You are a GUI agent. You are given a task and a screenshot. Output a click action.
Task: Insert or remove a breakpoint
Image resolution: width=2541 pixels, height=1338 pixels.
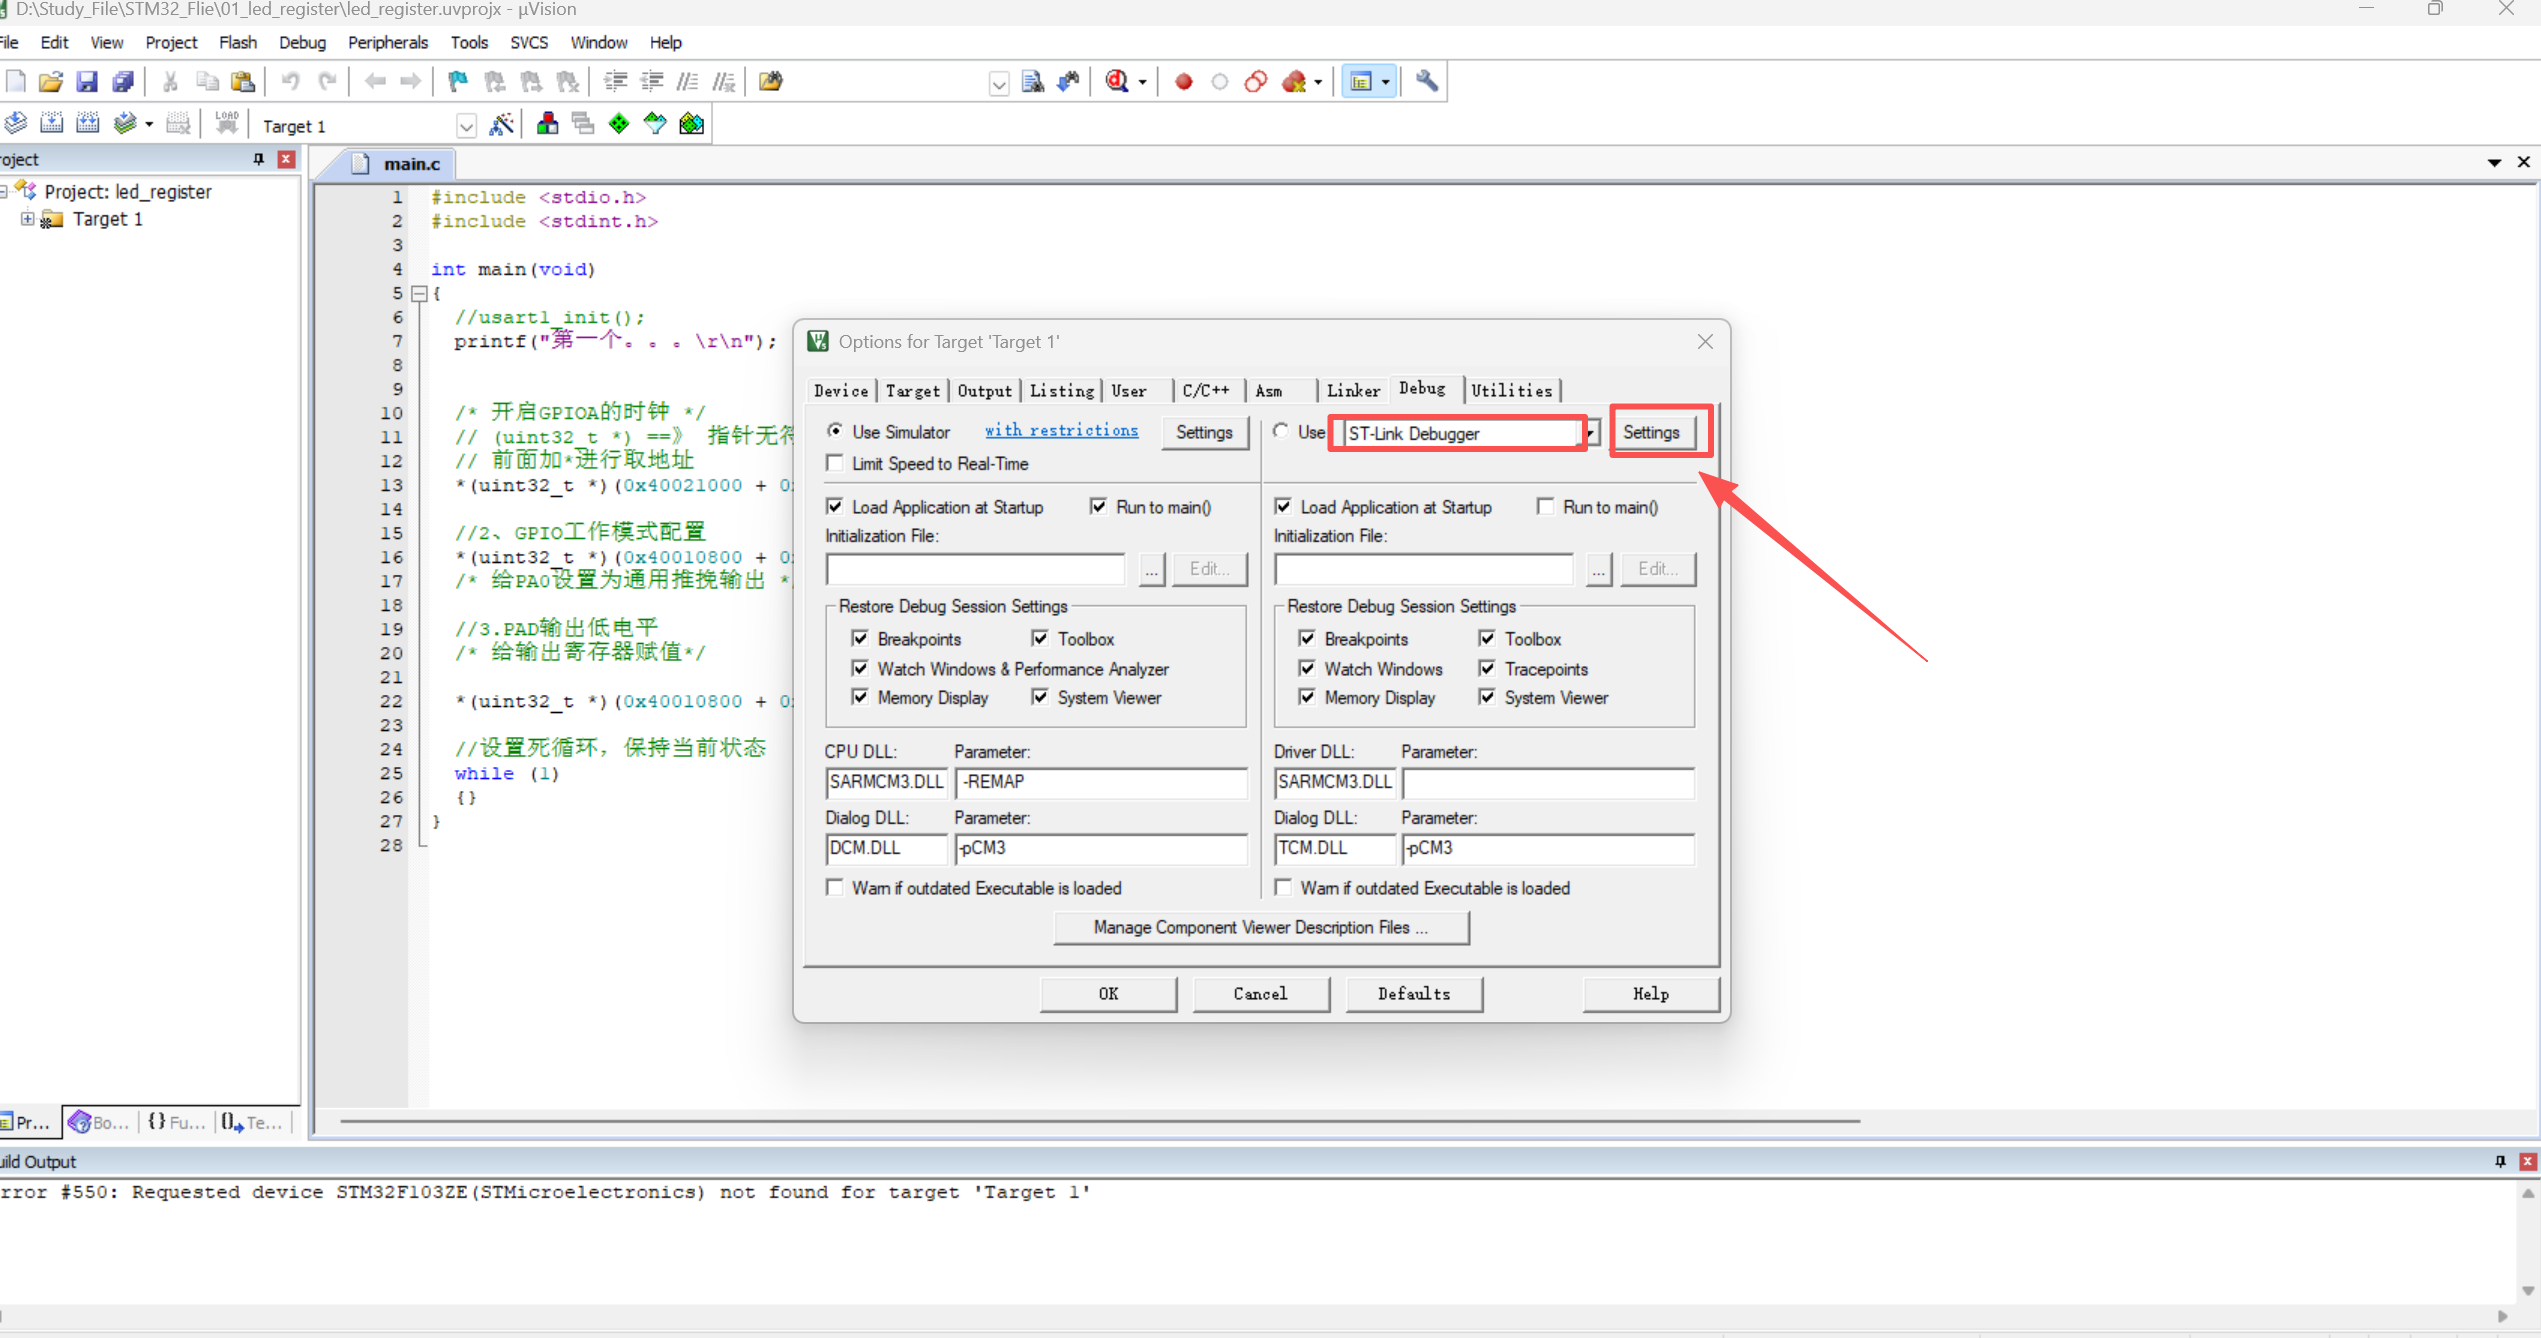(x=1182, y=81)
